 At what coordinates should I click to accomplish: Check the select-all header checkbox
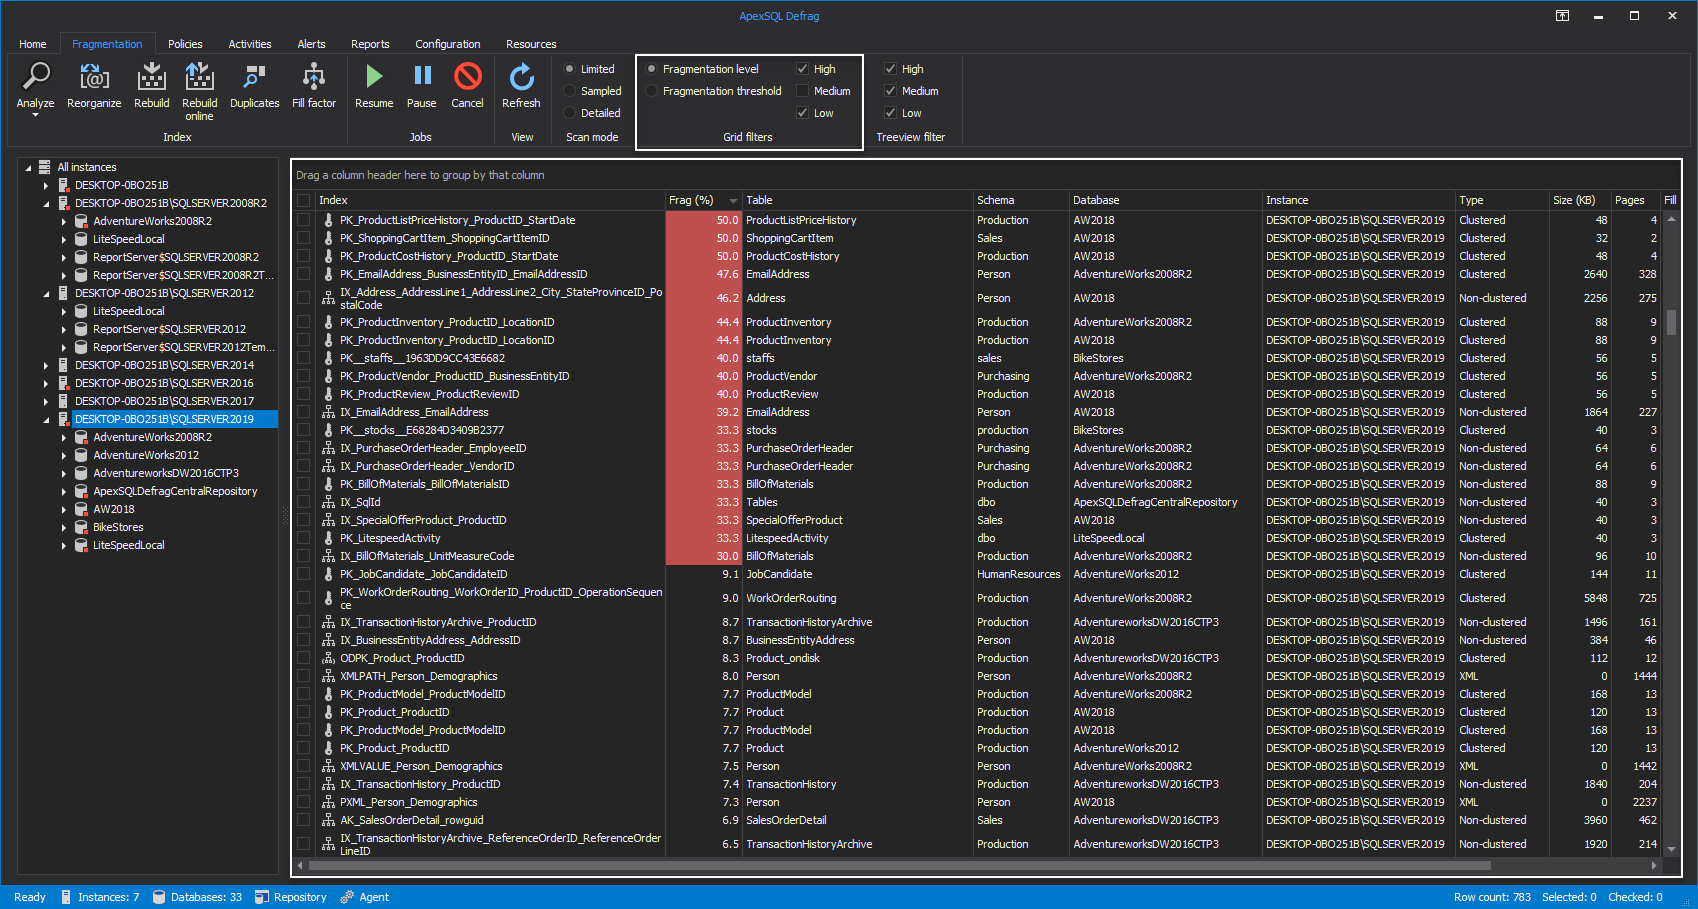pos(303,200)
